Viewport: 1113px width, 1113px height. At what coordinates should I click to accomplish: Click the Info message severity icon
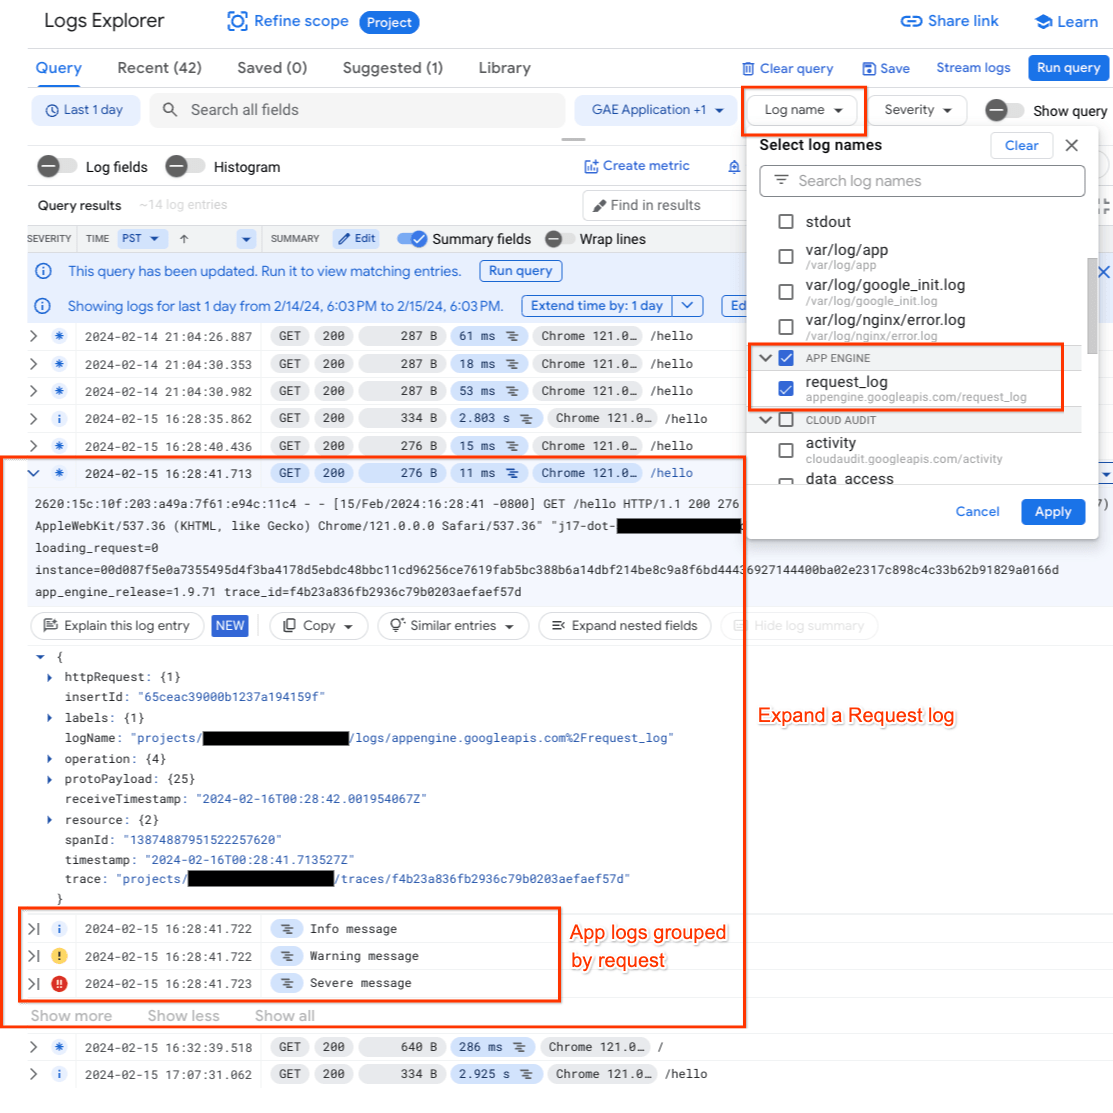pos(59,928)
